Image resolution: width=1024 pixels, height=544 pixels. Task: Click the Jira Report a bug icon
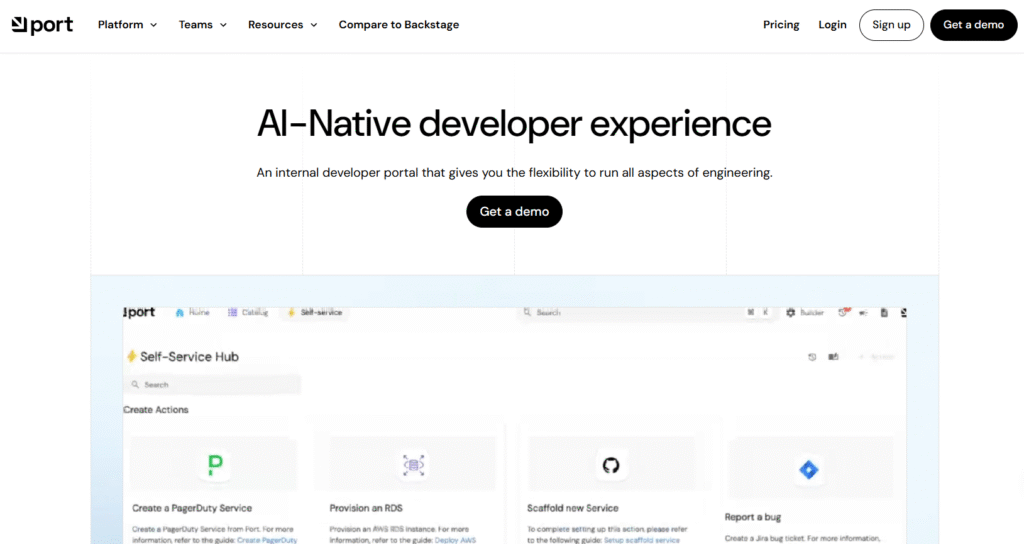pos(809,470)
